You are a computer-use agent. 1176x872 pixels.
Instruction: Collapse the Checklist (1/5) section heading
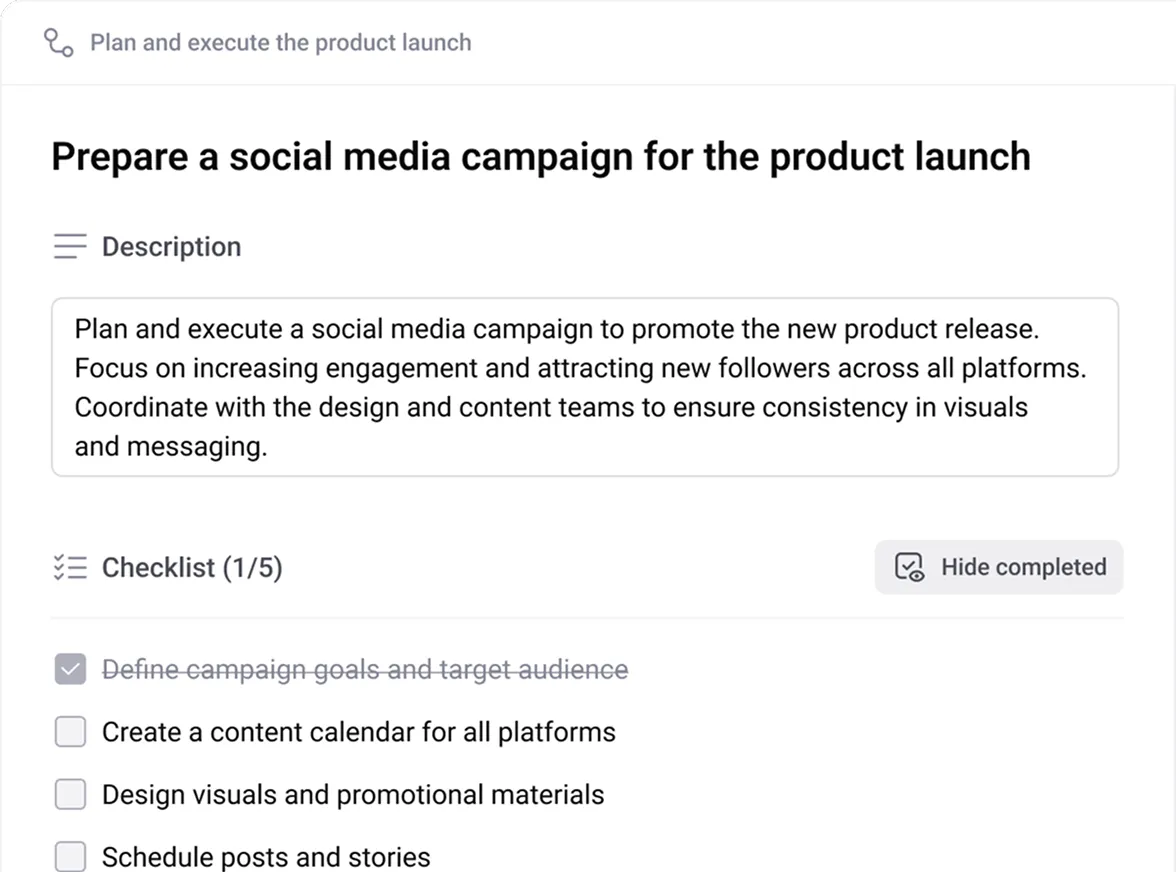point(192,568)
